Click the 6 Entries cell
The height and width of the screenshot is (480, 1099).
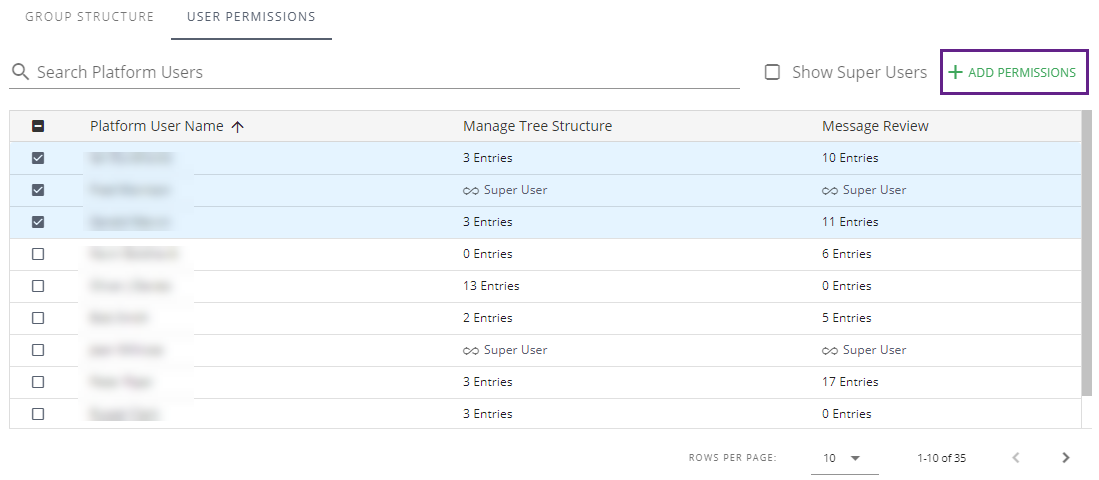coord(847,254)
